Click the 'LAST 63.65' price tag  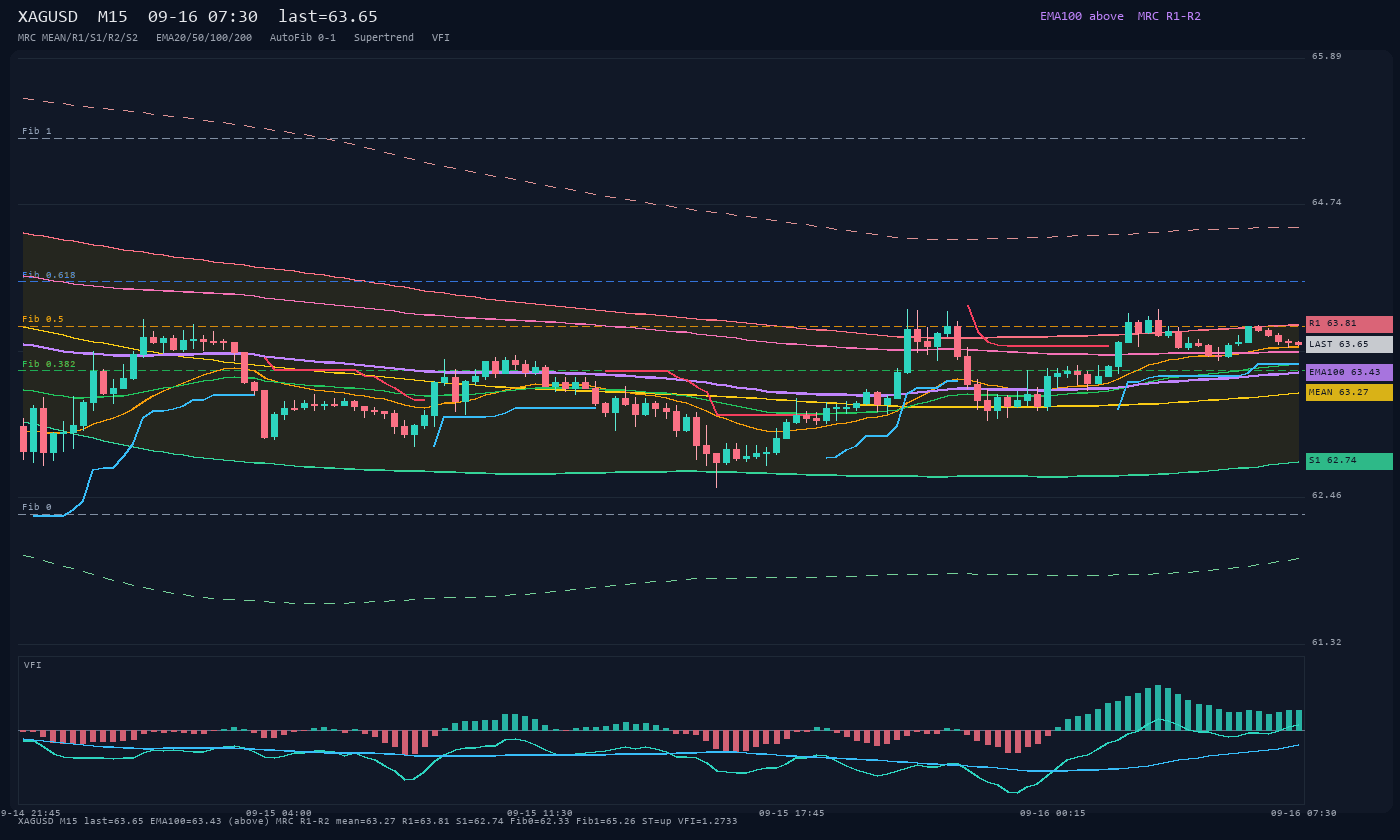1349,344
